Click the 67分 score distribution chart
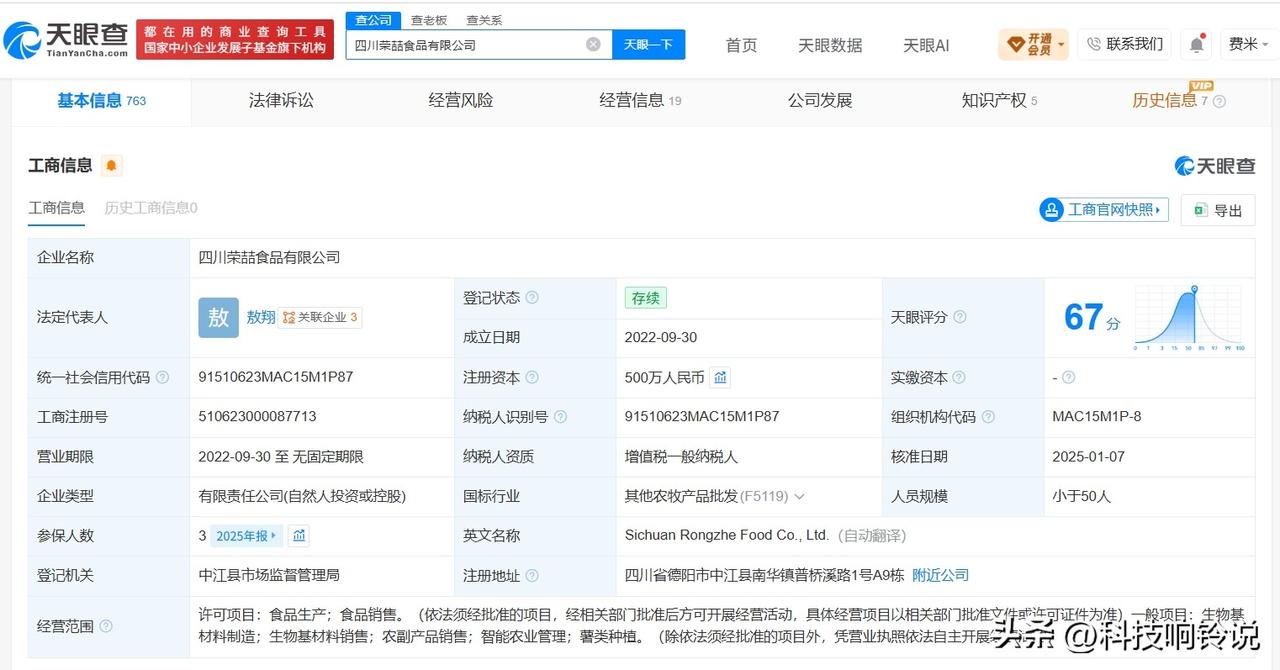 coord(1190,317)
